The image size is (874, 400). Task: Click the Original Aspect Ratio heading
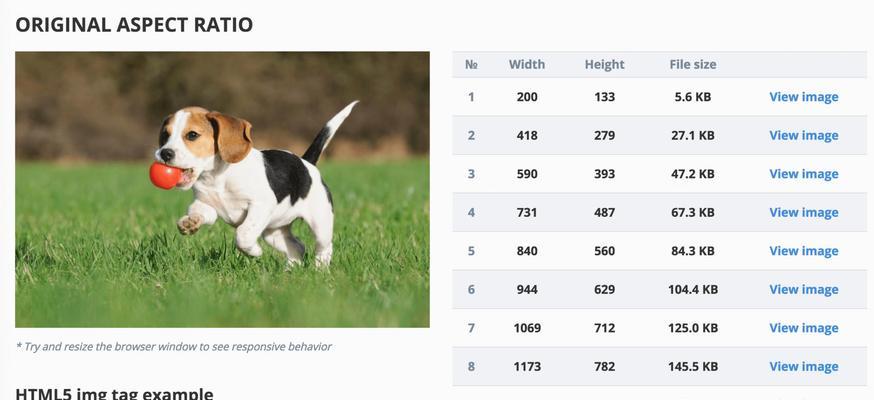point(134,25)
